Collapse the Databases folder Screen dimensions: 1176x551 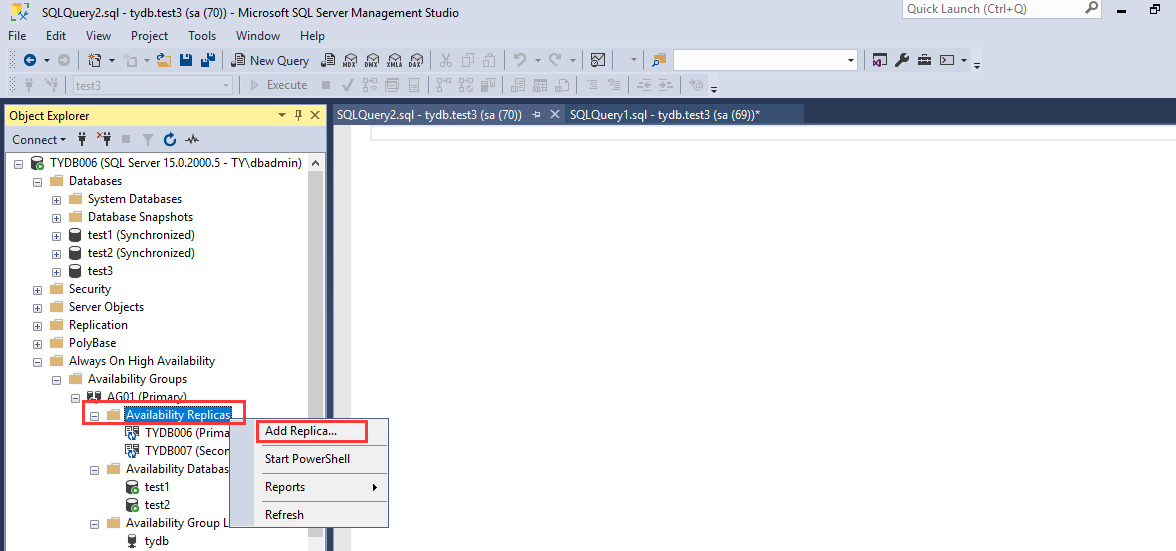pyautogui.click(x=38, y=181)
